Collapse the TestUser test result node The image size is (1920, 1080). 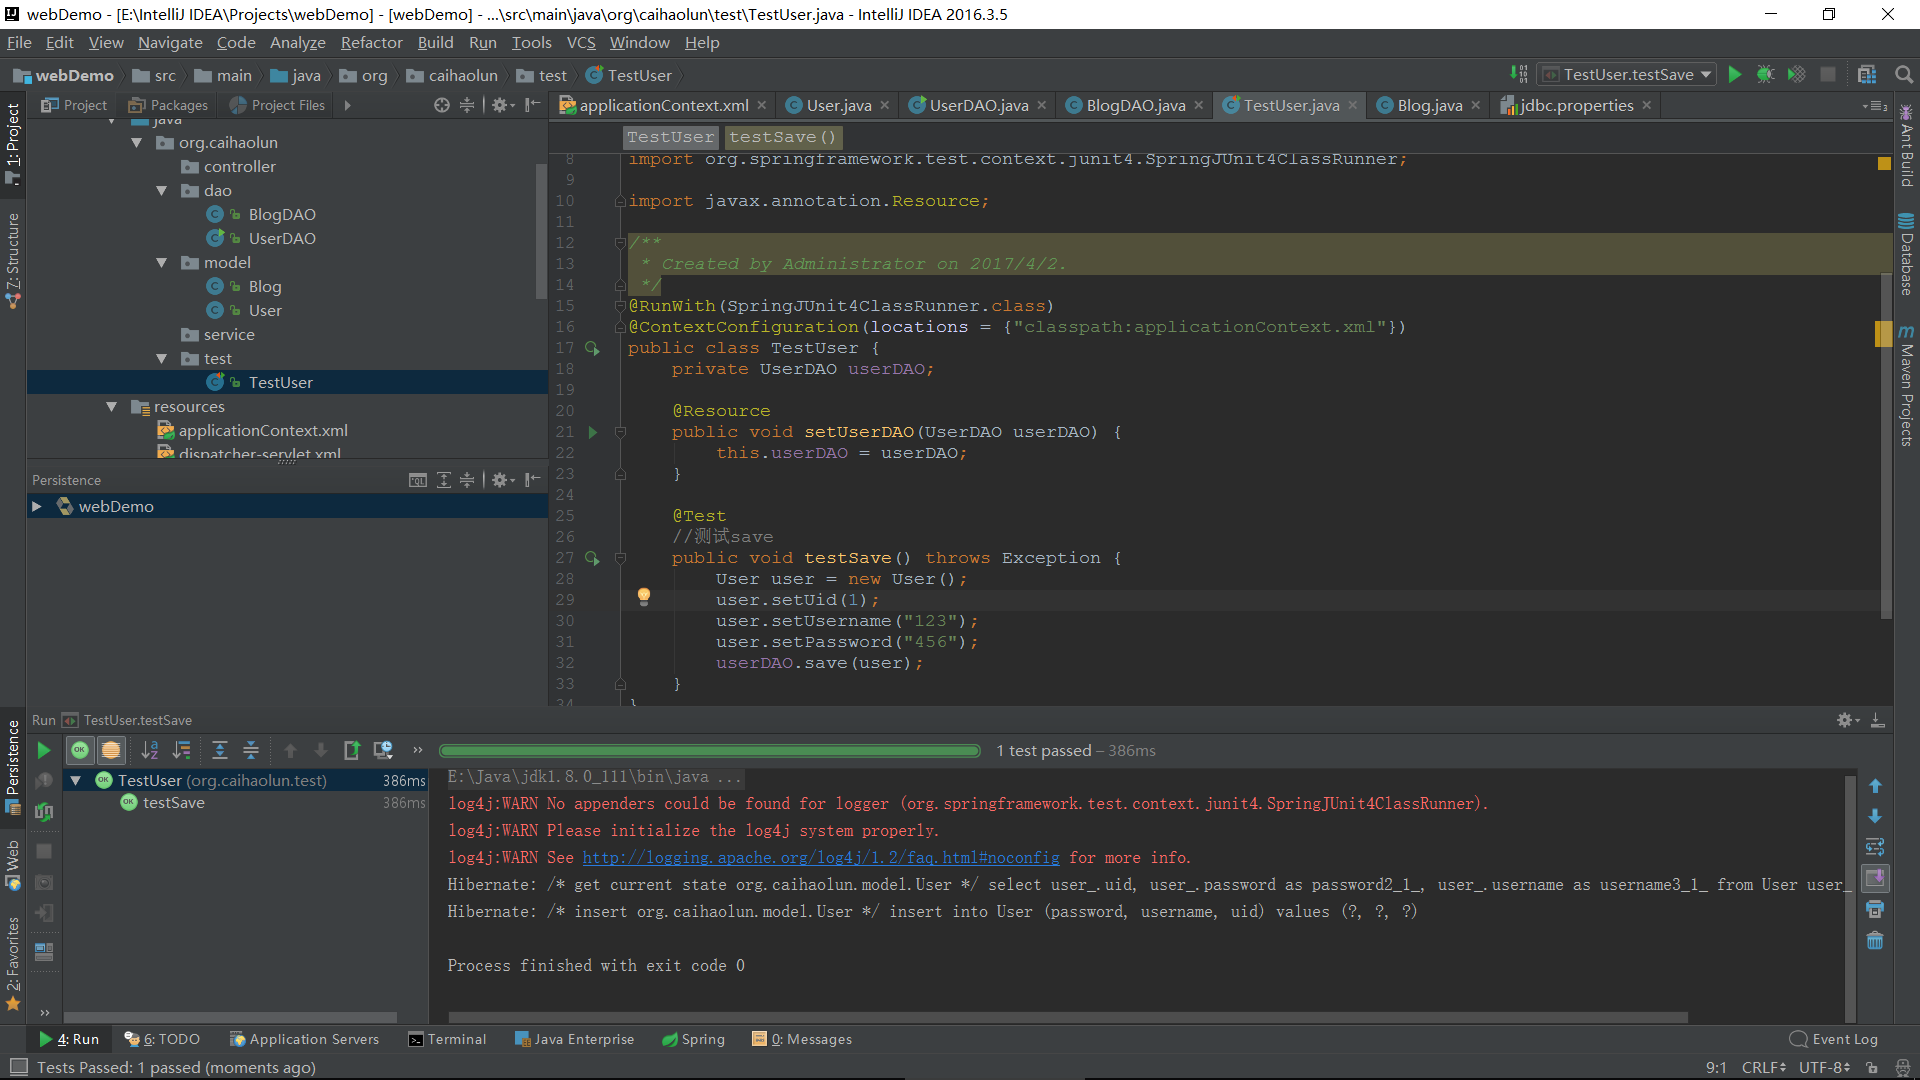tap(76, 781)
